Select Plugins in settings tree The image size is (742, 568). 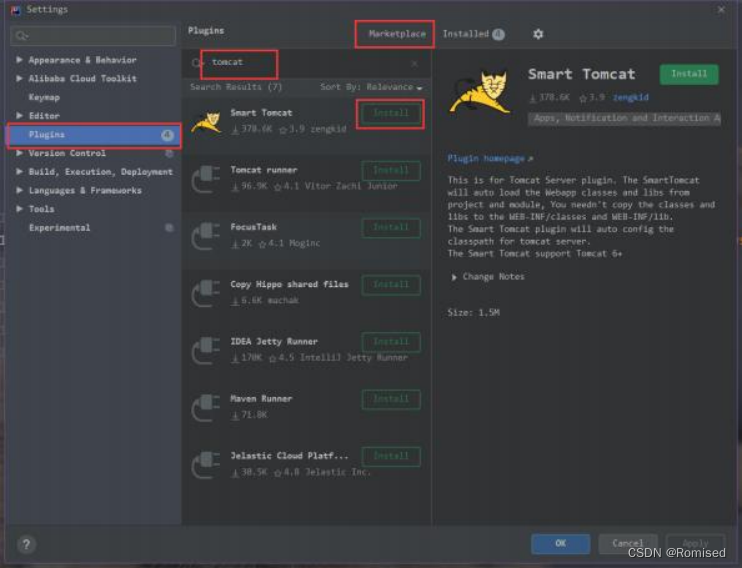(x=94, y=135)
